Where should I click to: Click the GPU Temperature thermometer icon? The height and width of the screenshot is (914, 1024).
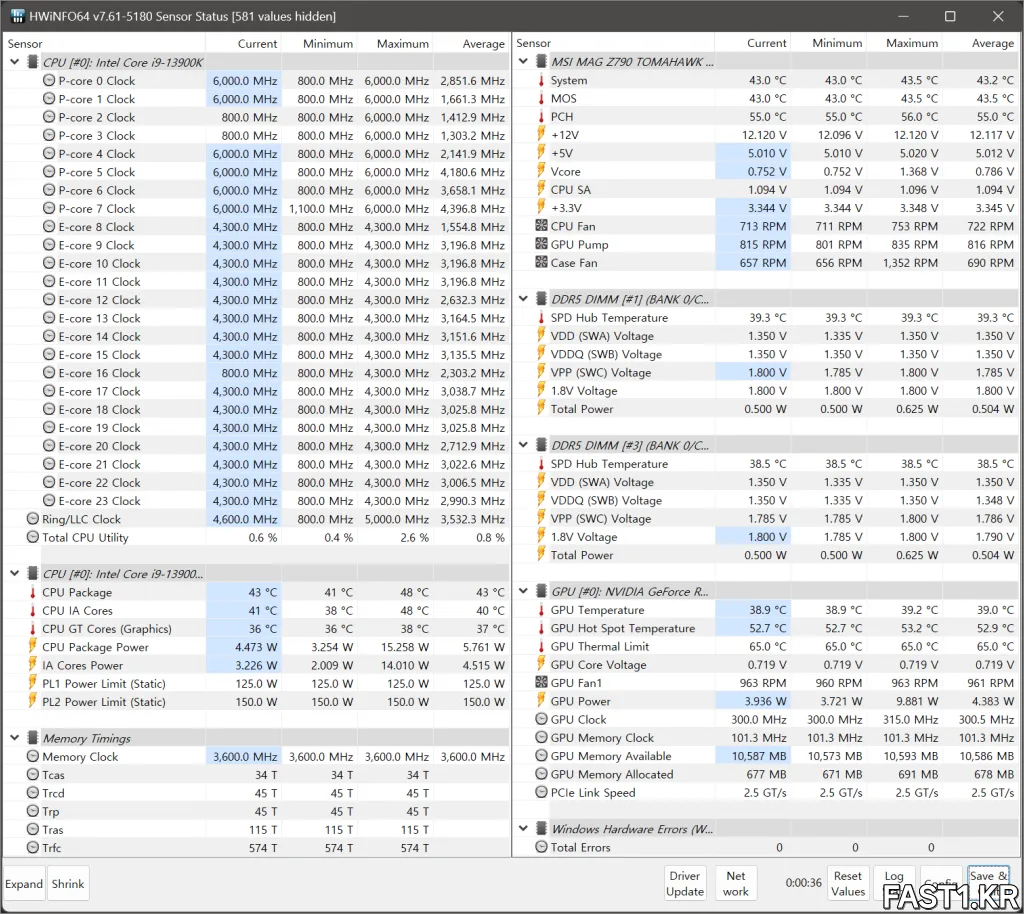[541, 610]
